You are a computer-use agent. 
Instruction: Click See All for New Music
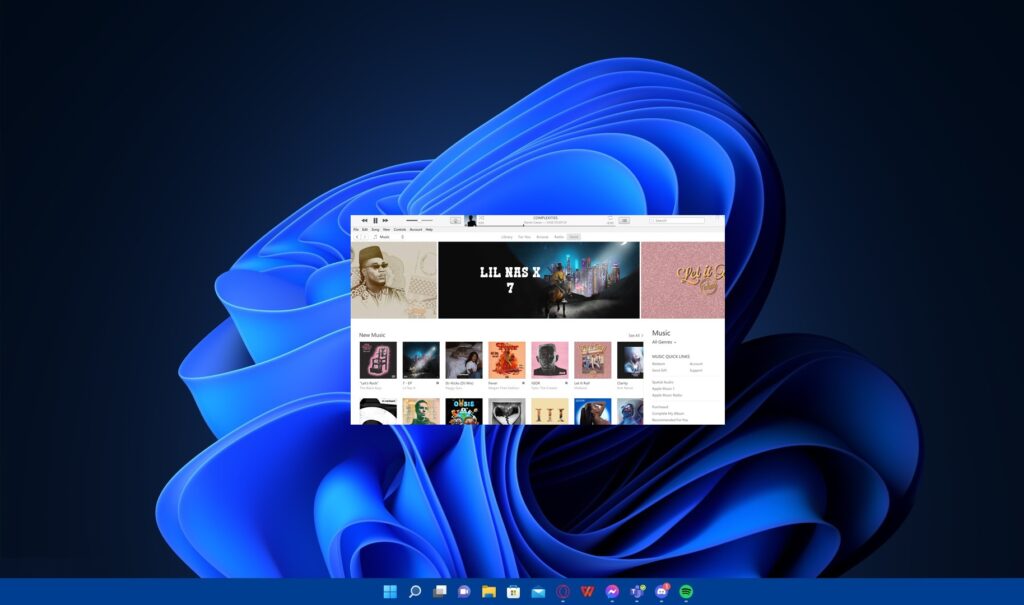pos(635,335)
